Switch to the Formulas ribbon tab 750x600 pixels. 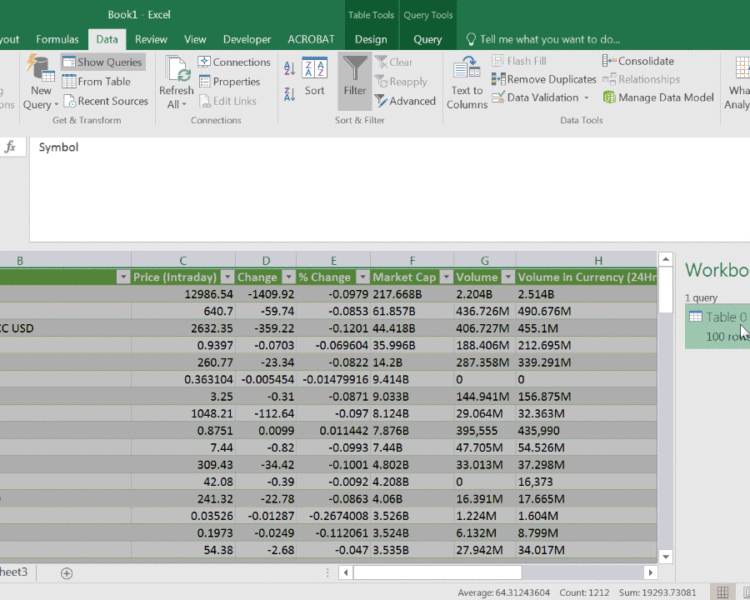(x=57, y=39)
